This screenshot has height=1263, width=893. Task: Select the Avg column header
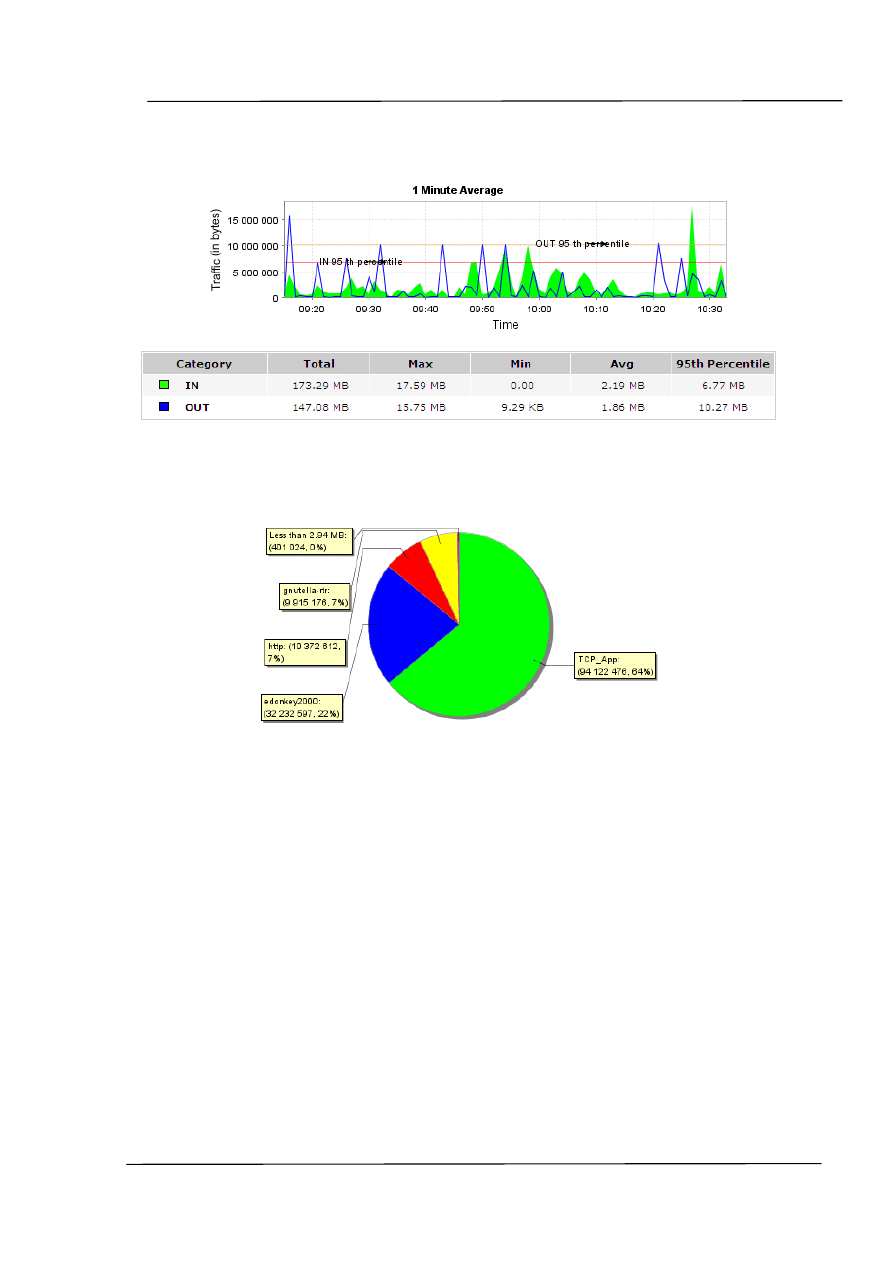(x=621, y=364)
